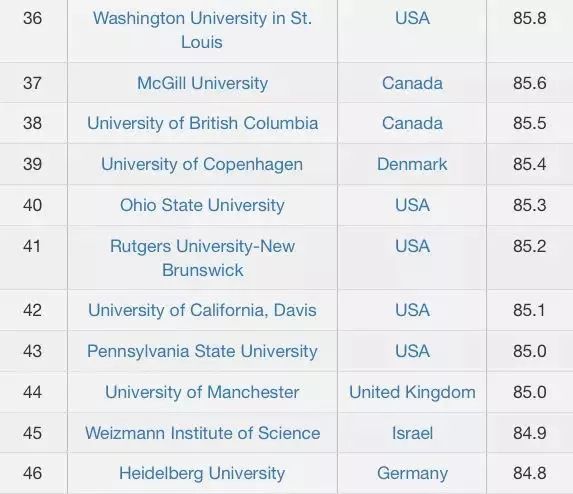Open Pennsylvania State University link
The image size is (573, 494).
pos(202,351)
